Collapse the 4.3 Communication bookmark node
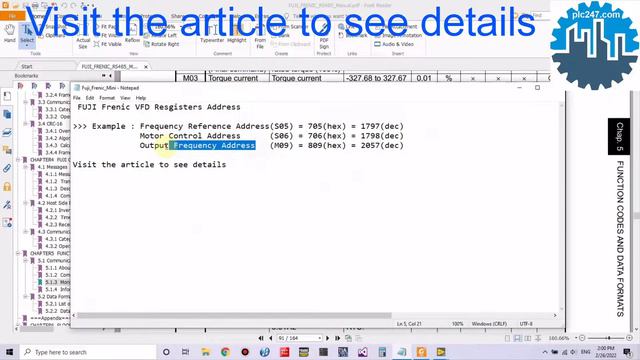 point(25,232)
